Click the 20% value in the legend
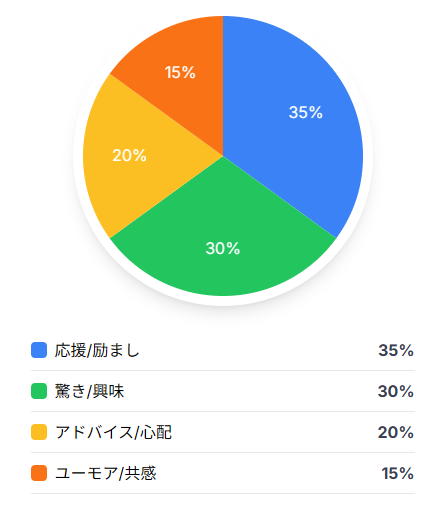The image size is (432, 506). pos(396,432)
